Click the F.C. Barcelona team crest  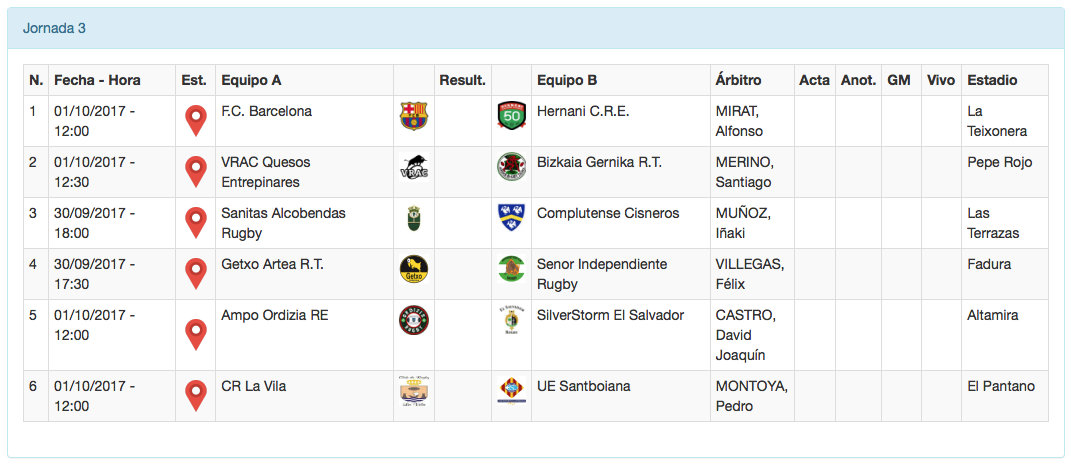pos(412,117)
